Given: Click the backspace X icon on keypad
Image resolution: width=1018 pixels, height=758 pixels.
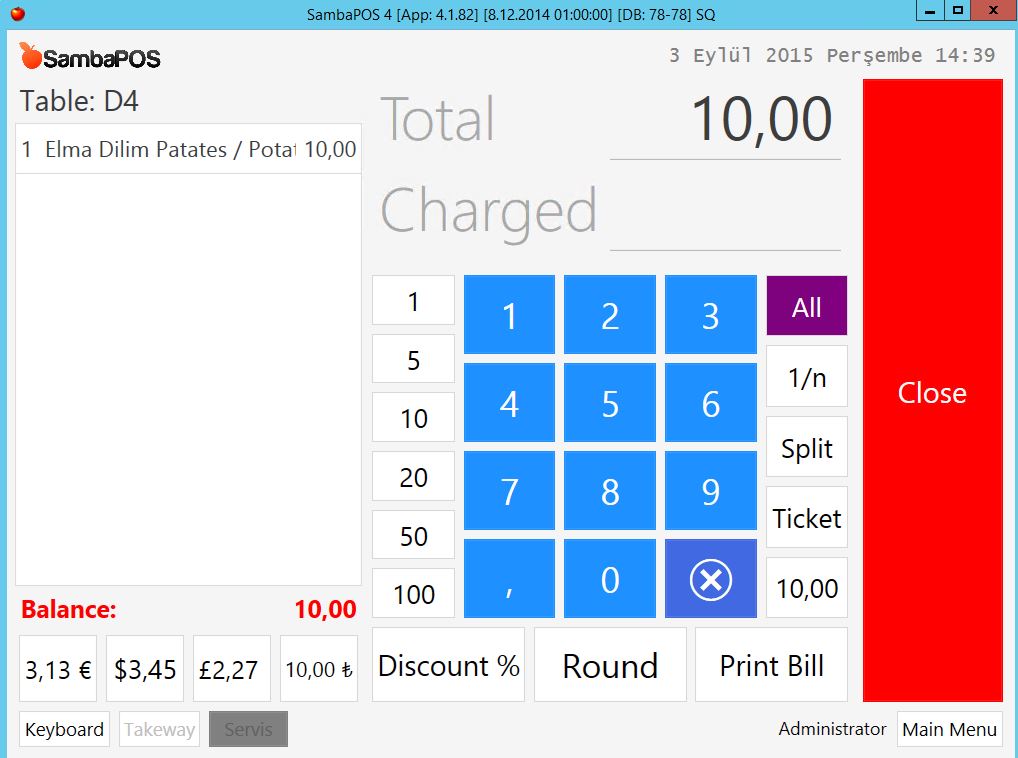Looking at the screenshot, I should (710, 579).
